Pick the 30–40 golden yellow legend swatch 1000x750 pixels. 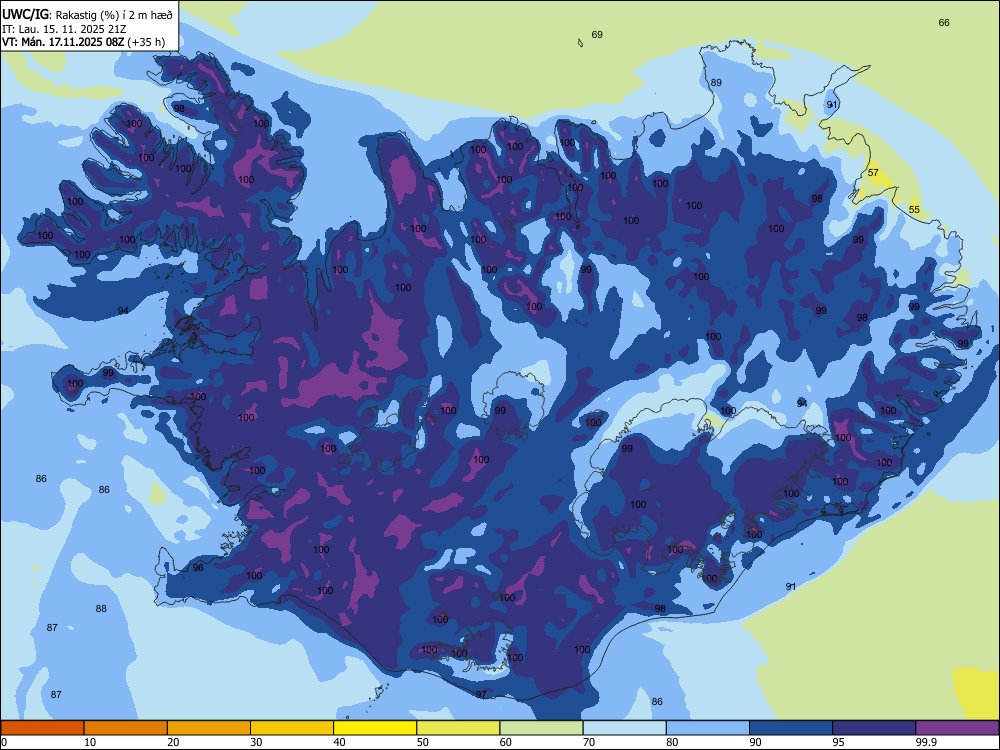point(292,728)
